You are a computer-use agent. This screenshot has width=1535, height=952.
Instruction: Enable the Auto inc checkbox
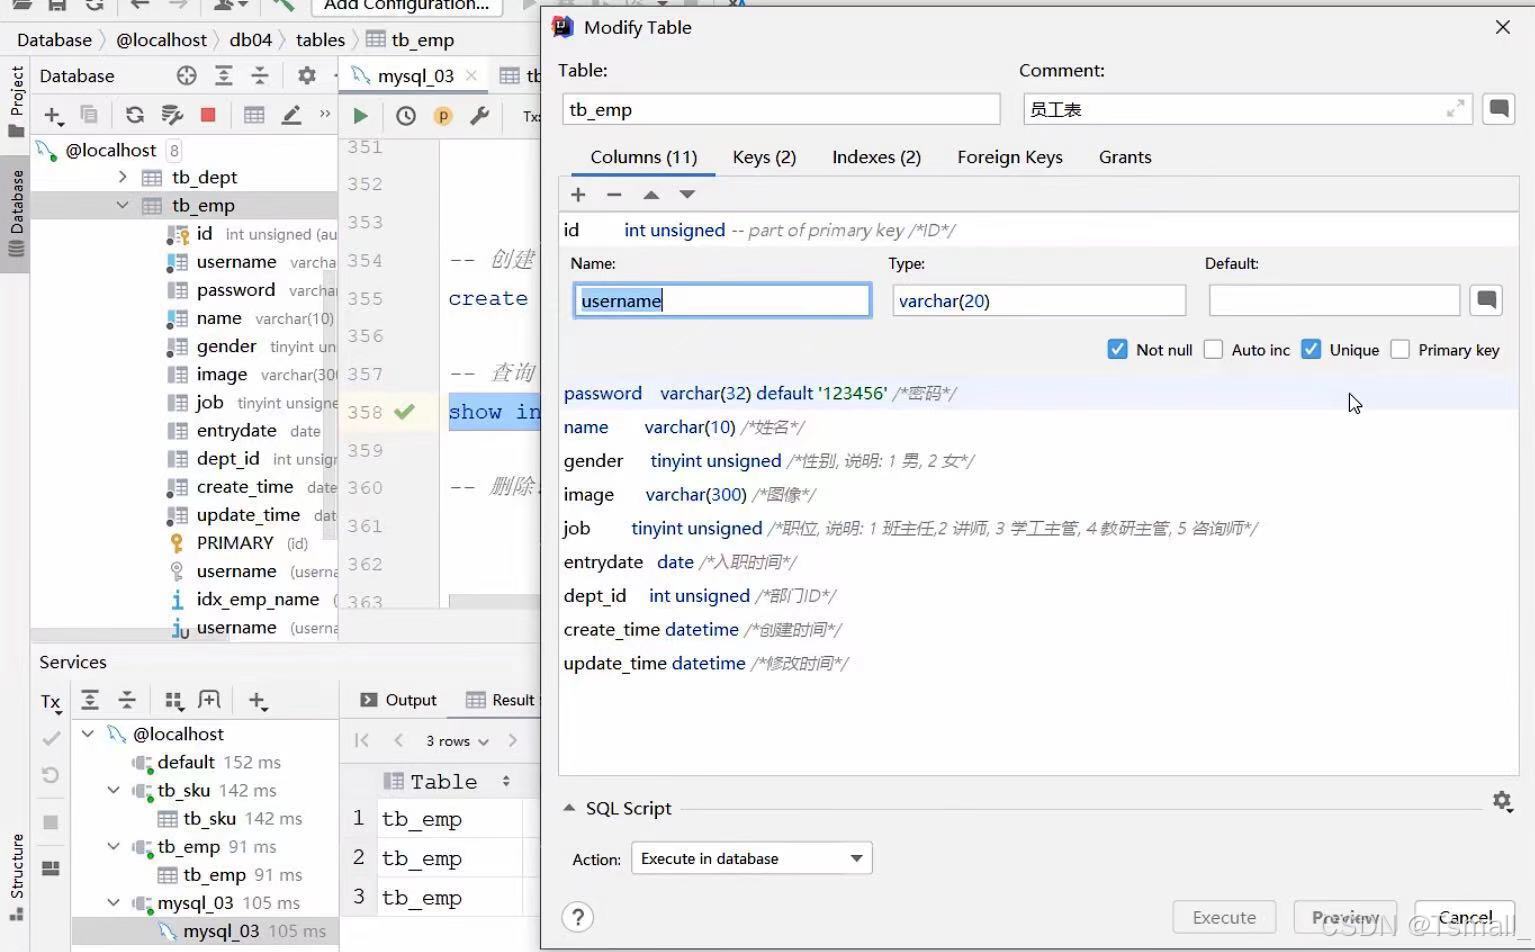(x=1213, y=349)
